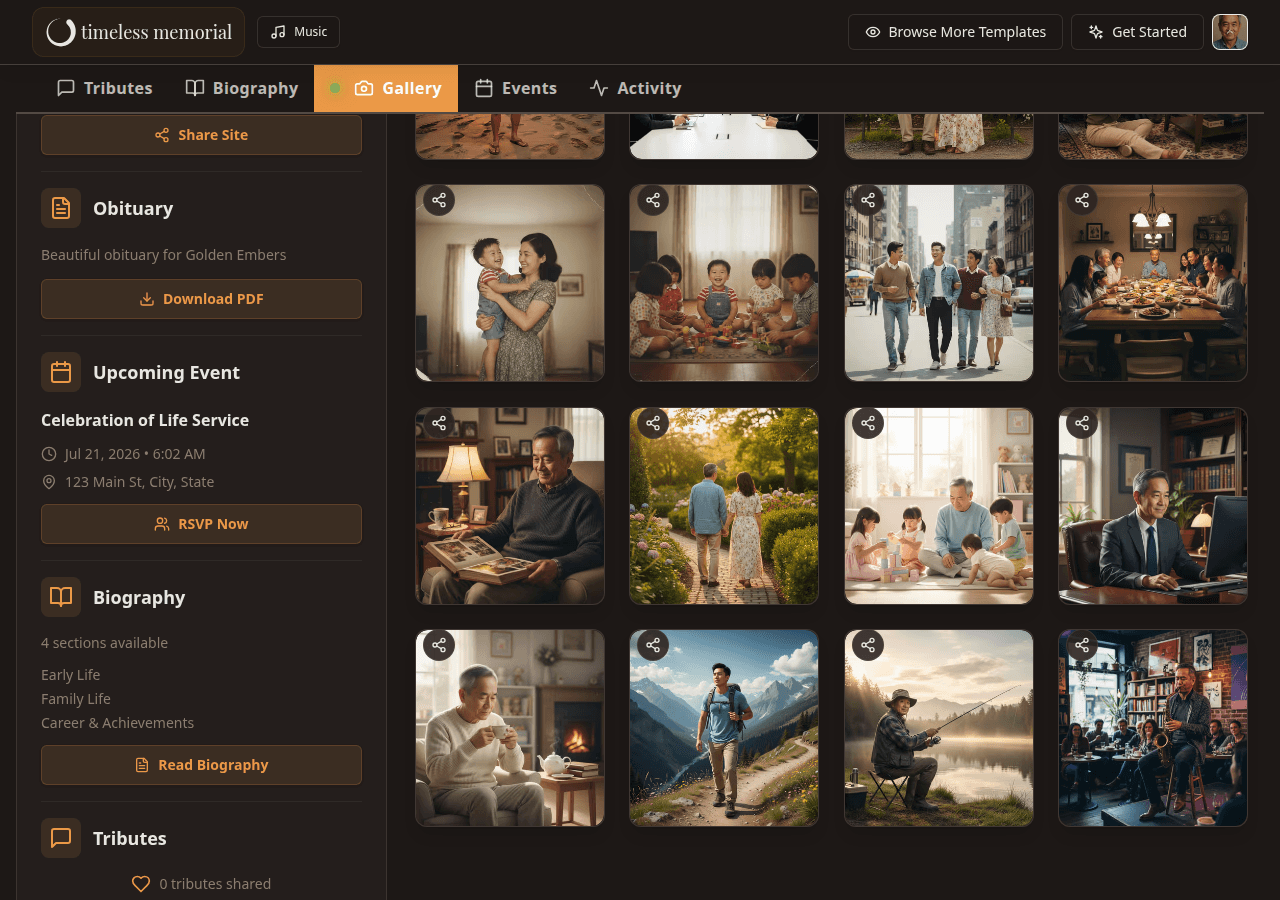The width and height of the screenshot is (1280, 900).
Task: Click Read Biography button
Action: pyautogui.click(x=201, y=765)
